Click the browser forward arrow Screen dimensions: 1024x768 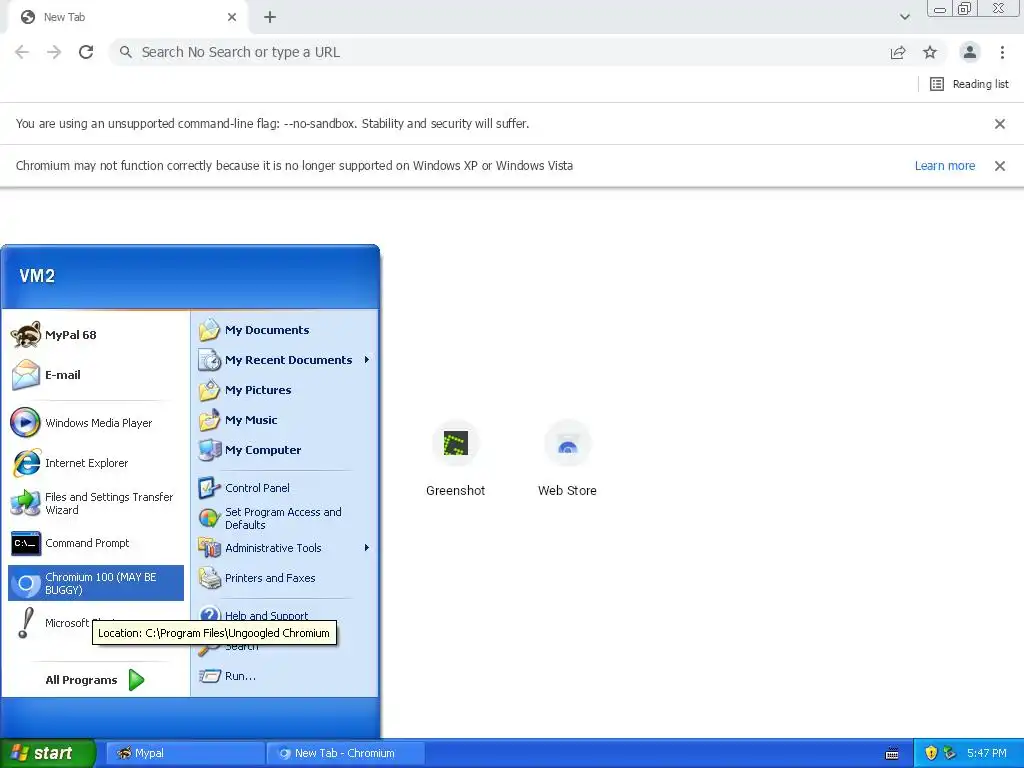click(x=54, y=52)
